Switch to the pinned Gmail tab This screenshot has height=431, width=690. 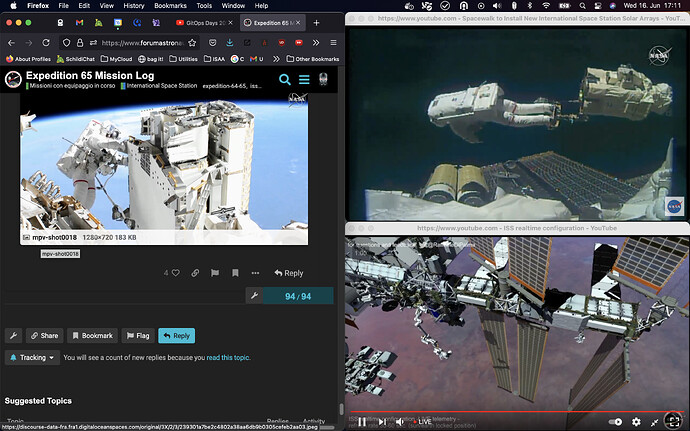click(x=79, y=22)
